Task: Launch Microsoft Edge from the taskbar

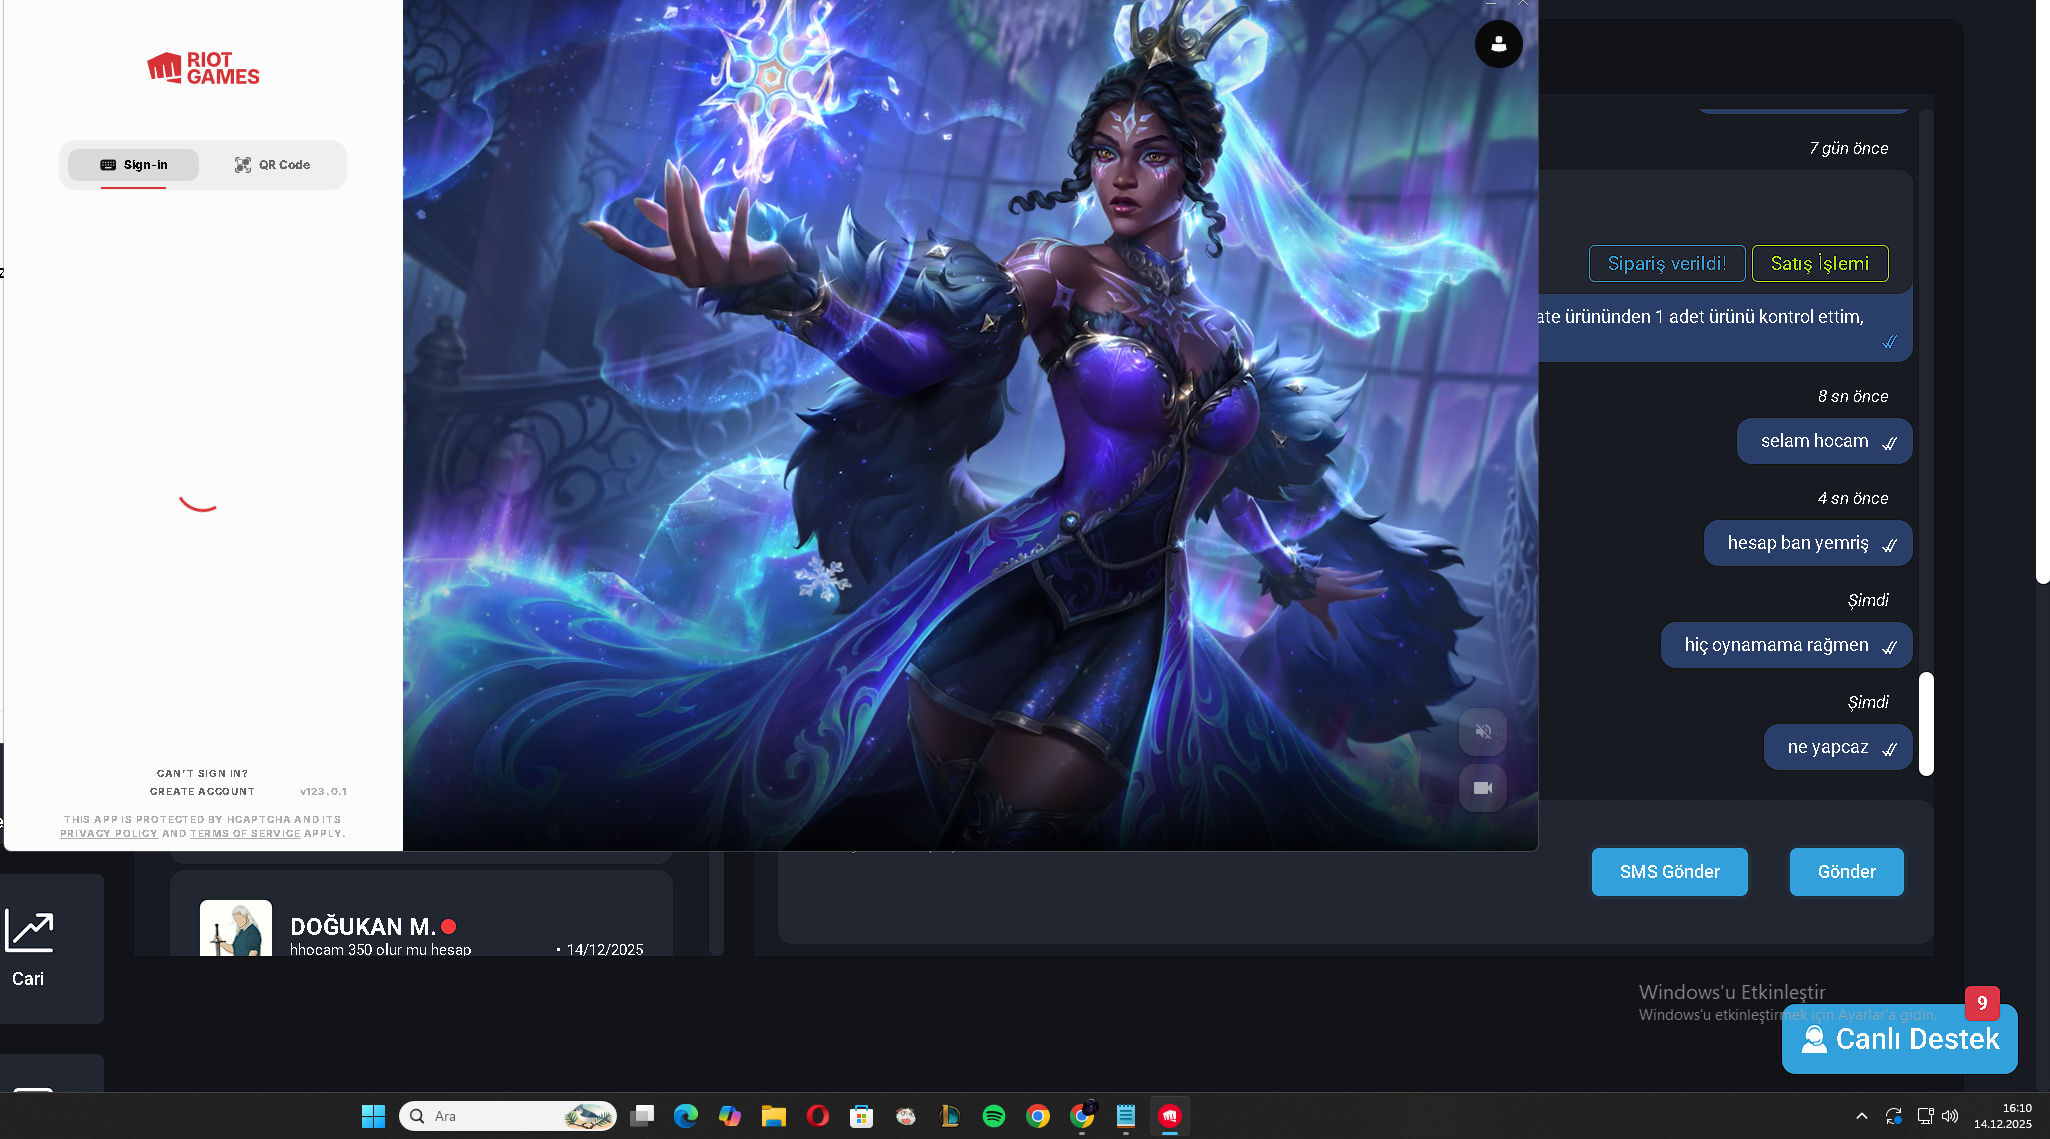Action: (686, 1116)
